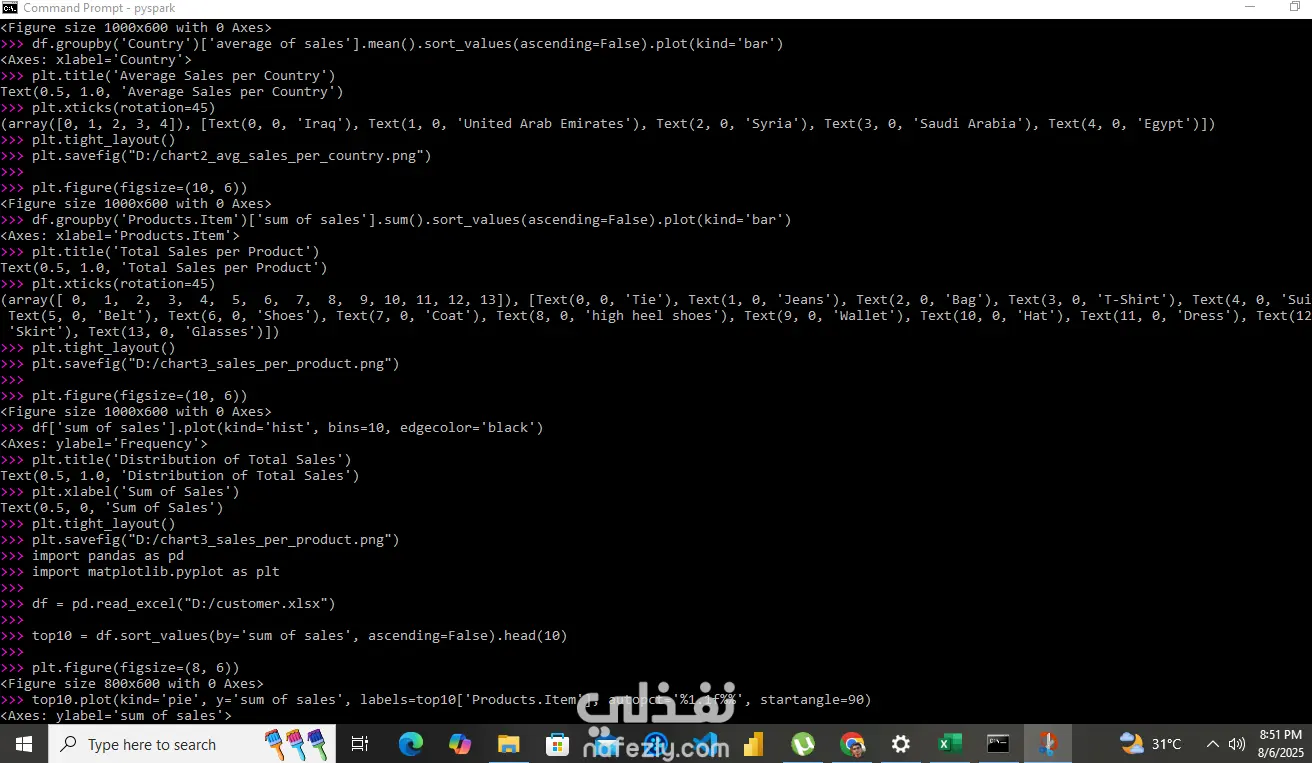1312x763 pixels.
Task: Open Power BI from the taskbar
Action: pos(753,744)
